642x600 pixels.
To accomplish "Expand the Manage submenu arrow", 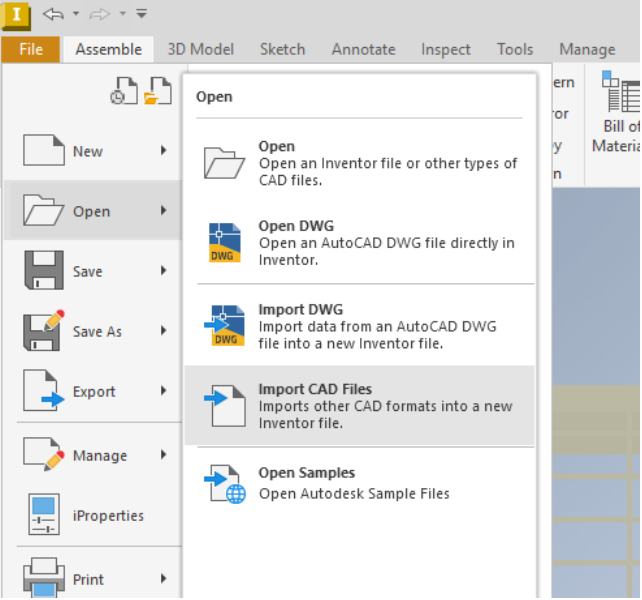I will (x=164, y=454).
